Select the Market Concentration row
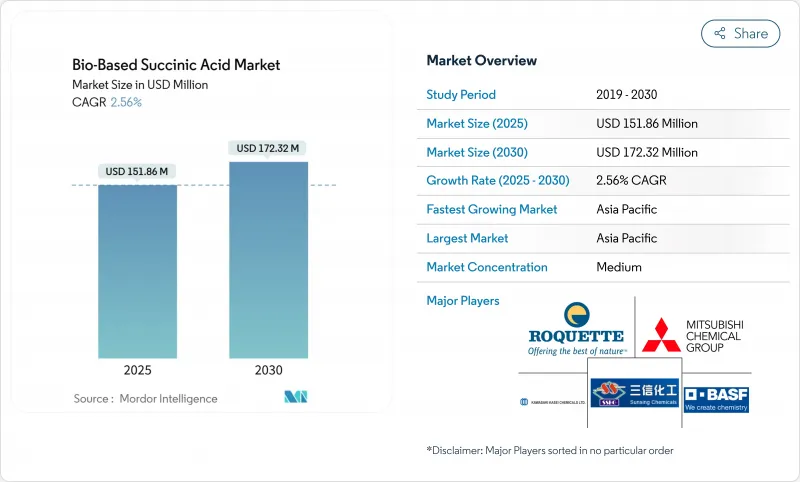Screen dimensions: 800x482 606,267
